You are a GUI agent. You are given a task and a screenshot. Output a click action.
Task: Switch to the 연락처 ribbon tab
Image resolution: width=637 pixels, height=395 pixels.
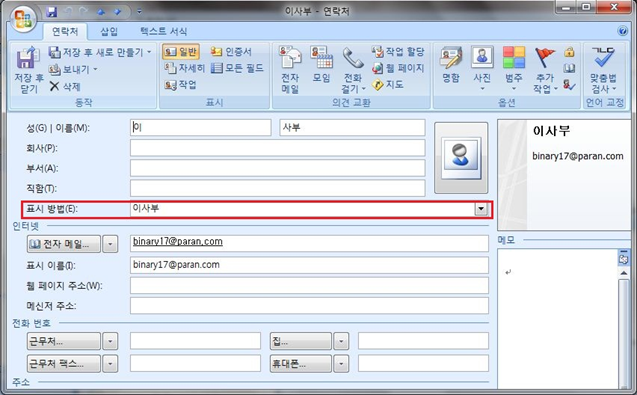tap(65, 31)
